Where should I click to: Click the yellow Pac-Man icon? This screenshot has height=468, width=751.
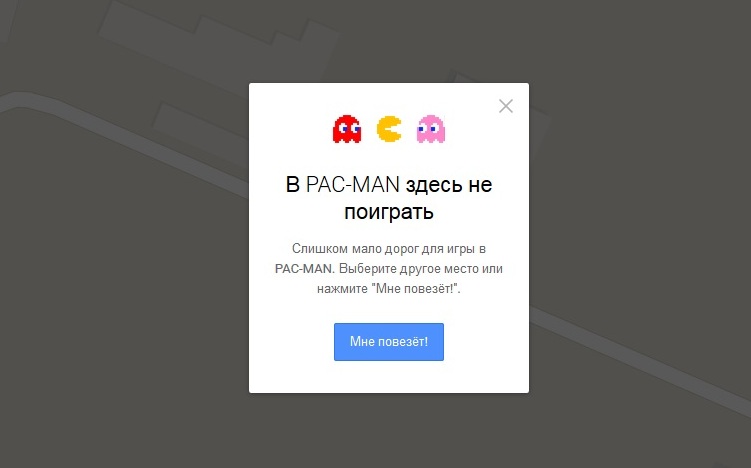click(x=389, y=129)
